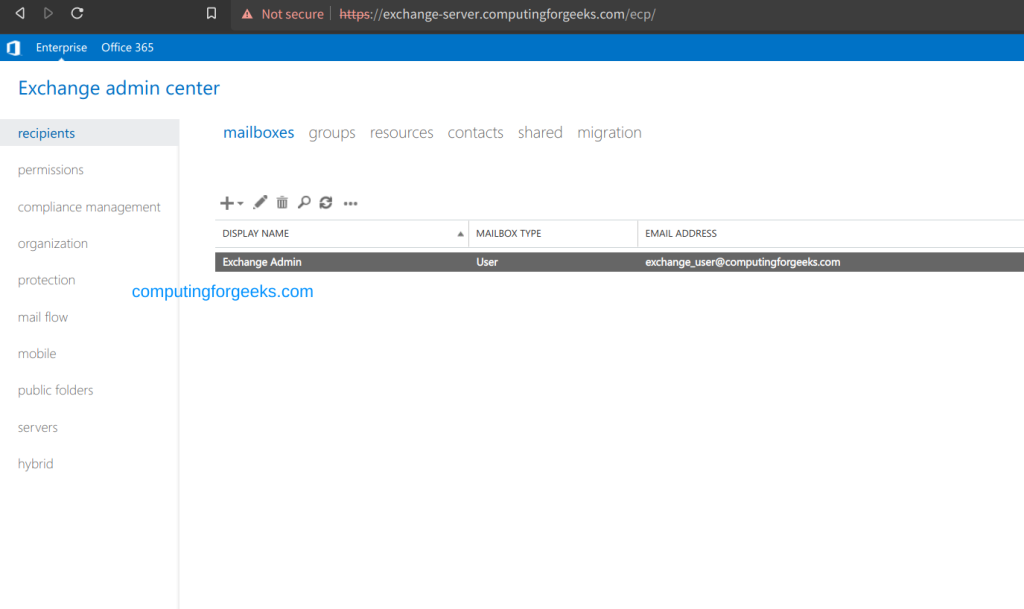This screenshot has width=1024, height=609.
Task: Open the more options ellipsis icon
Action: click(x=350, y=202)
